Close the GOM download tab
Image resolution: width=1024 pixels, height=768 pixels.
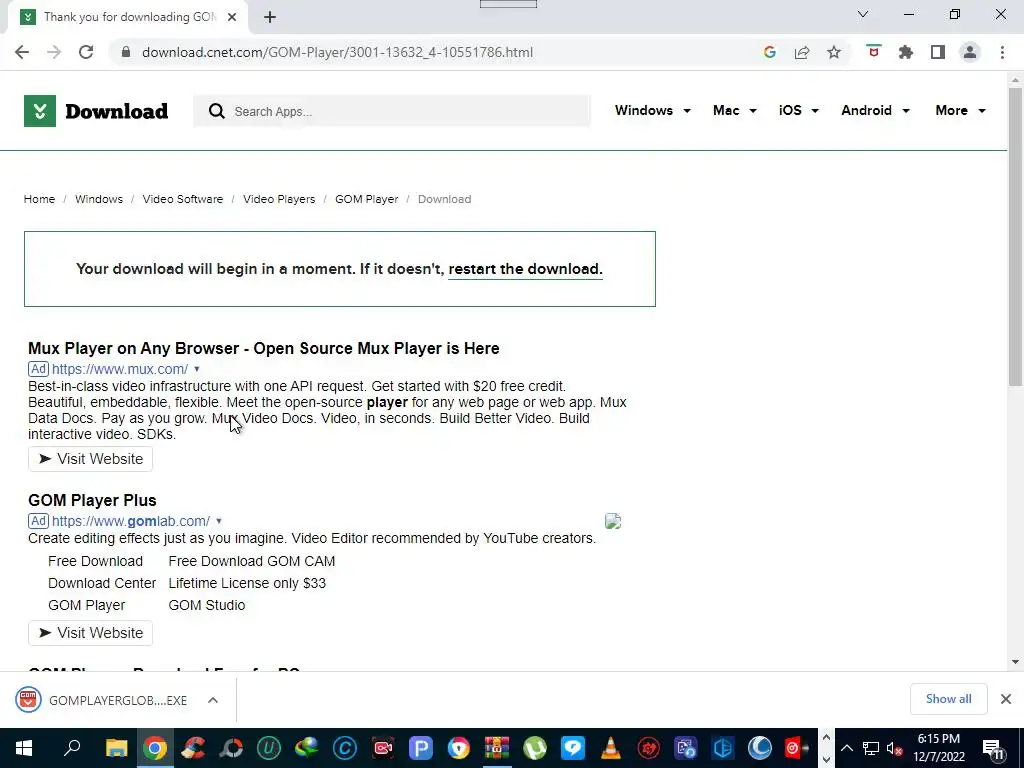tap(232, 17)
